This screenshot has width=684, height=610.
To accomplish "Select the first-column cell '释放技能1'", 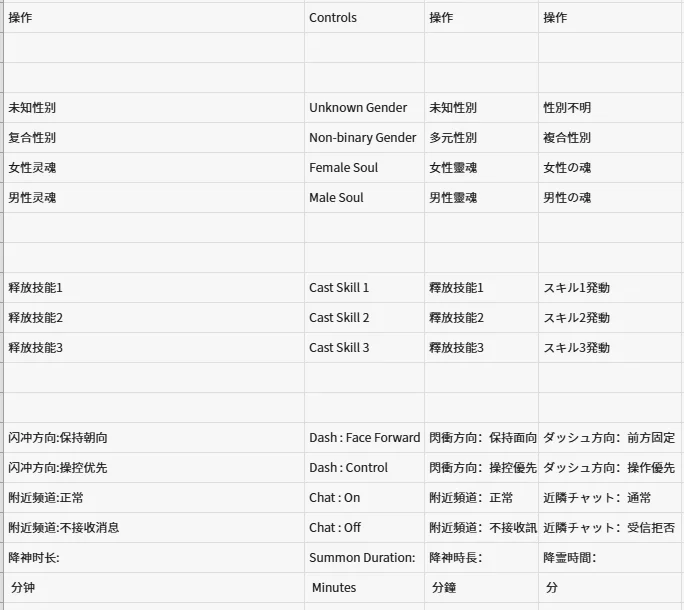I will 154,288.
